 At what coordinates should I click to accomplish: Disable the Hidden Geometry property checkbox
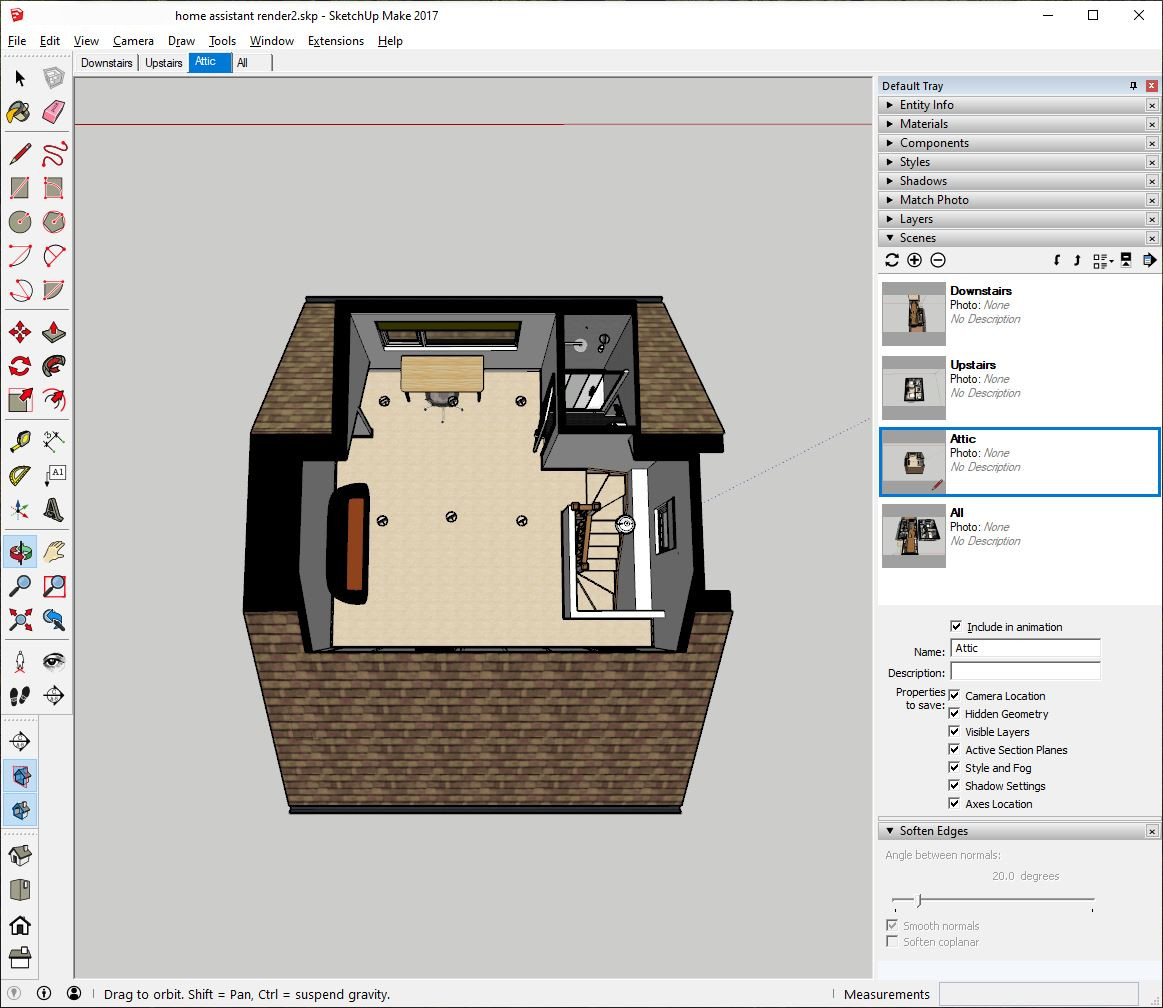[x=954, y=714]
